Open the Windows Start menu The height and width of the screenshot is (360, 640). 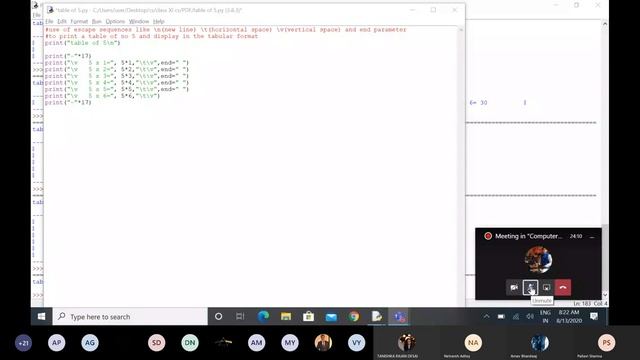pos(41,316)
